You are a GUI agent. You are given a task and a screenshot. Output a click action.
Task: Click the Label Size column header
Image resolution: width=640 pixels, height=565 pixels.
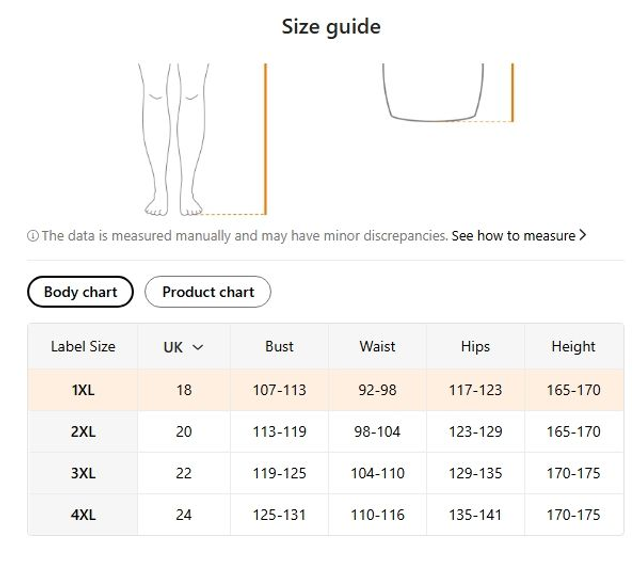[83, 347]
